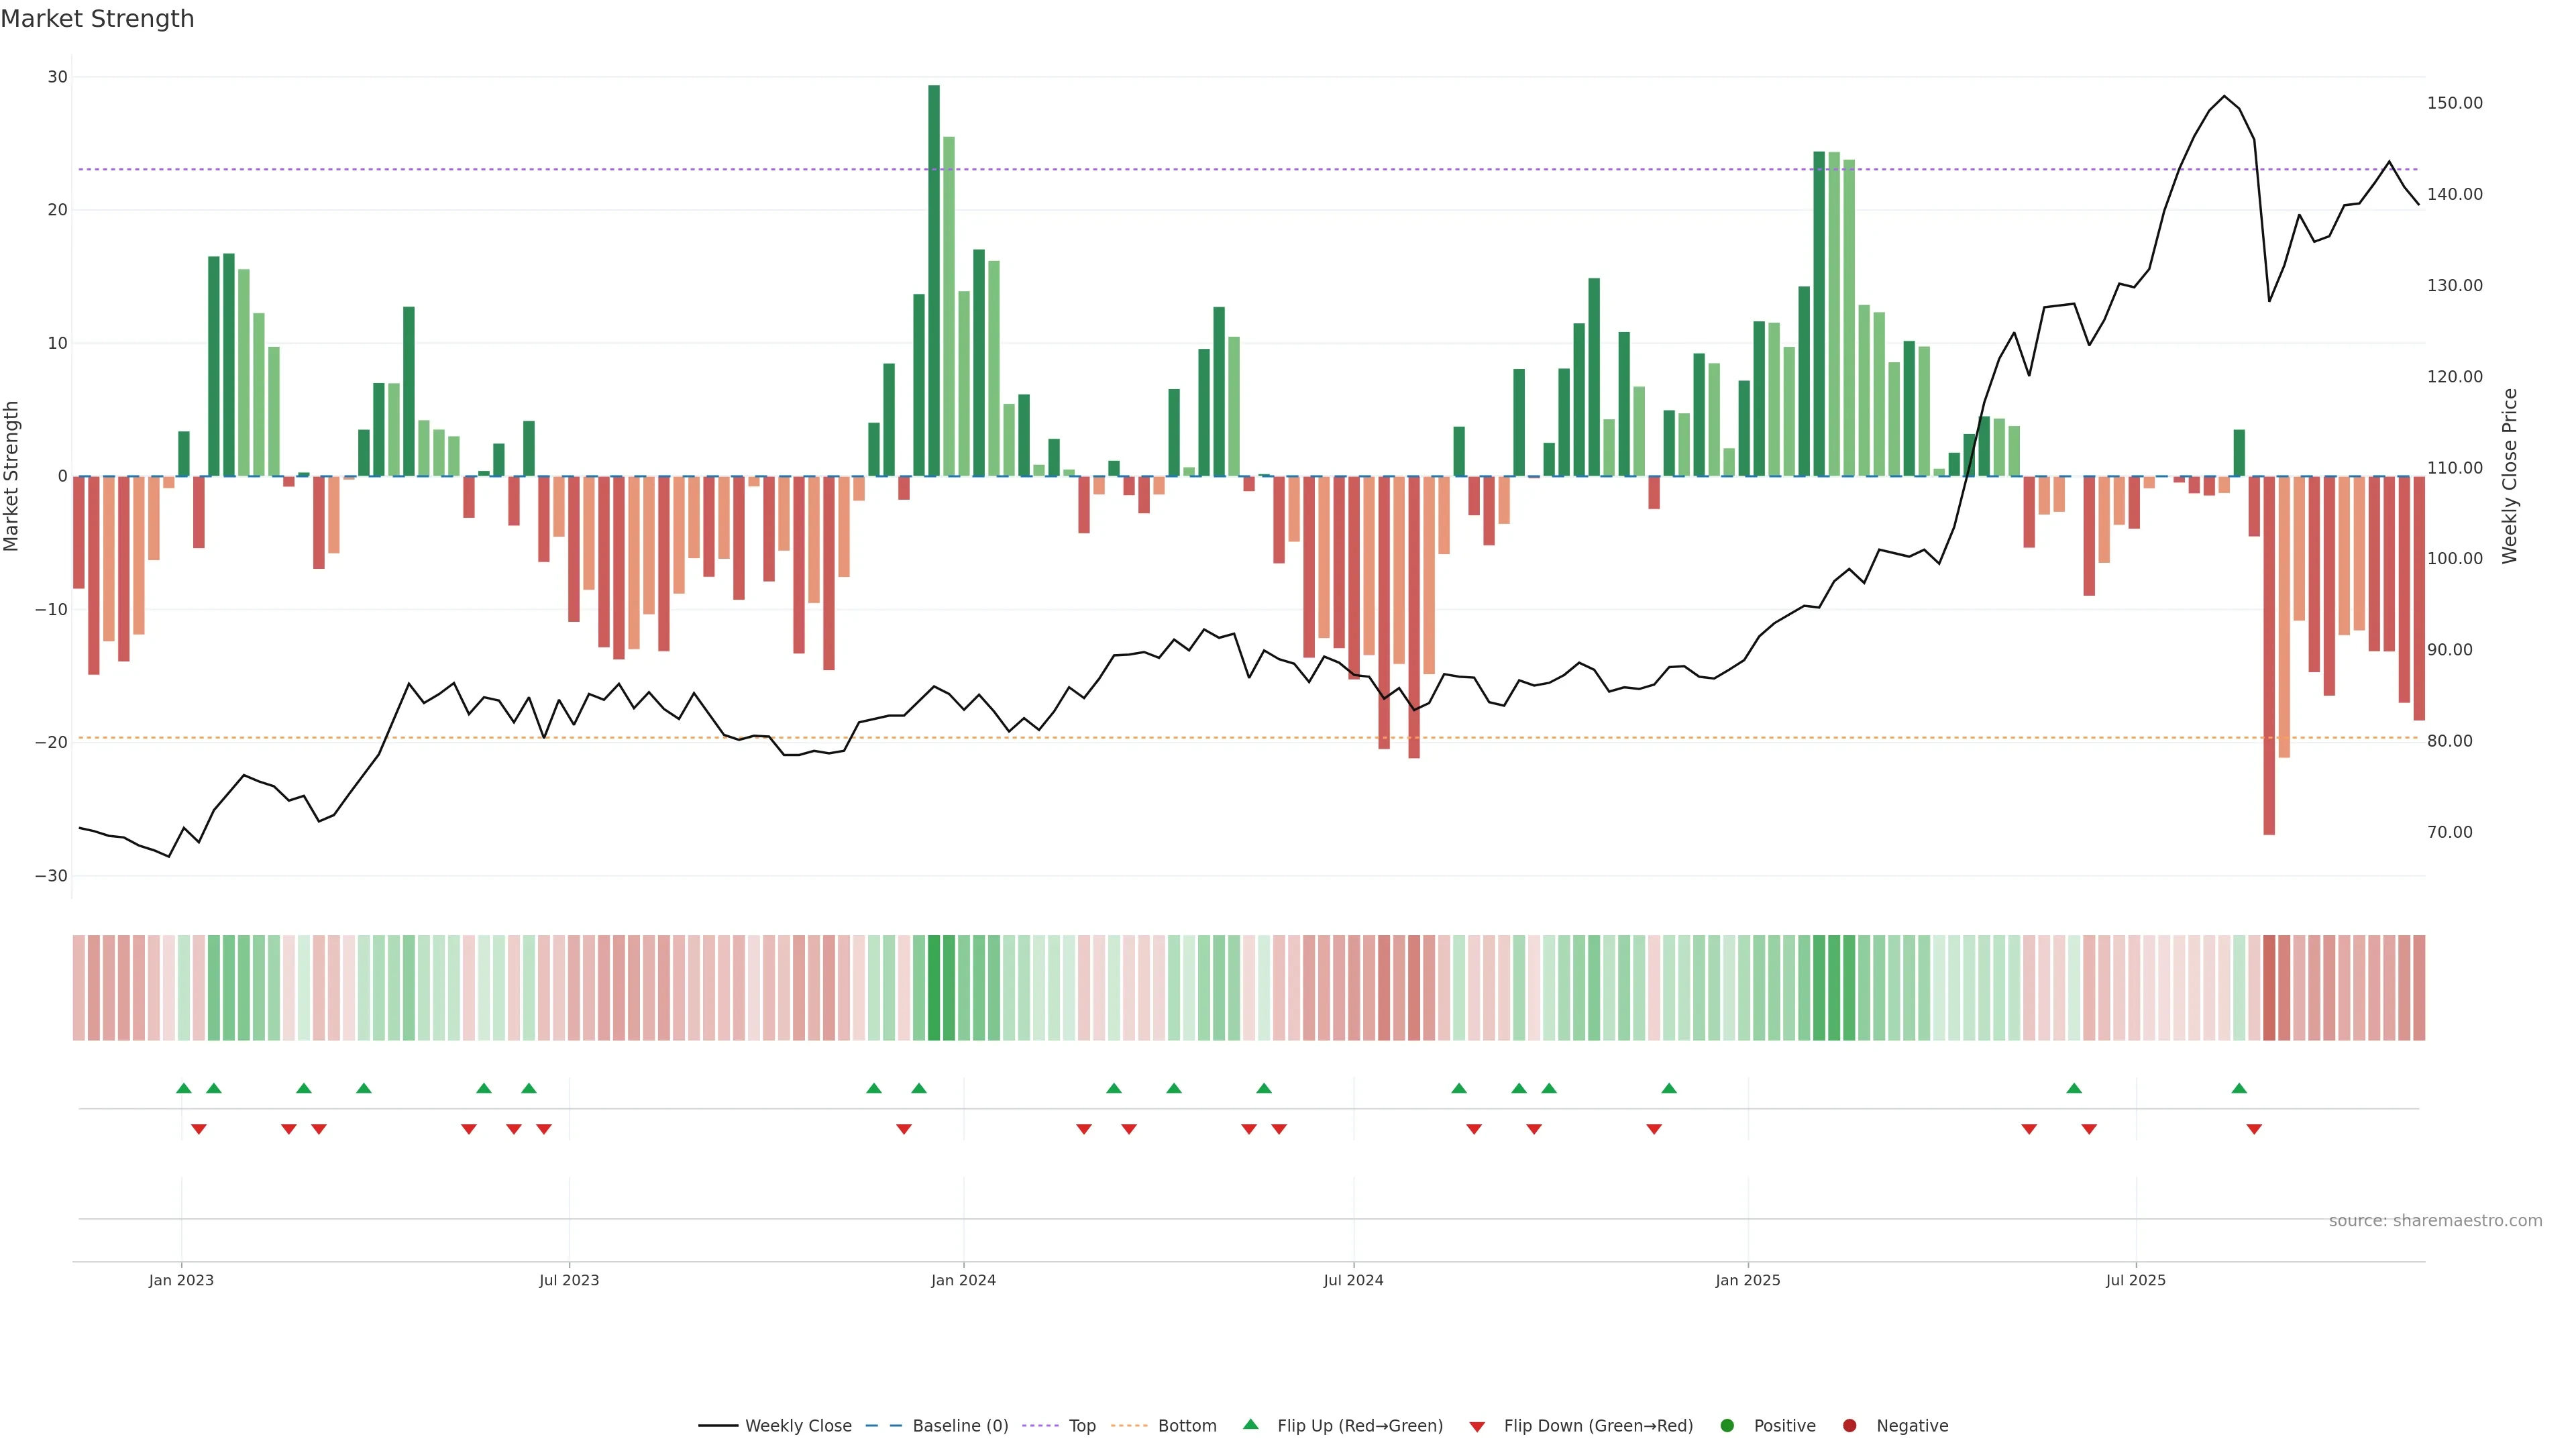Toggle the Weekly Close legend label
2576x1449 pixels.
tap(798, 1426)
